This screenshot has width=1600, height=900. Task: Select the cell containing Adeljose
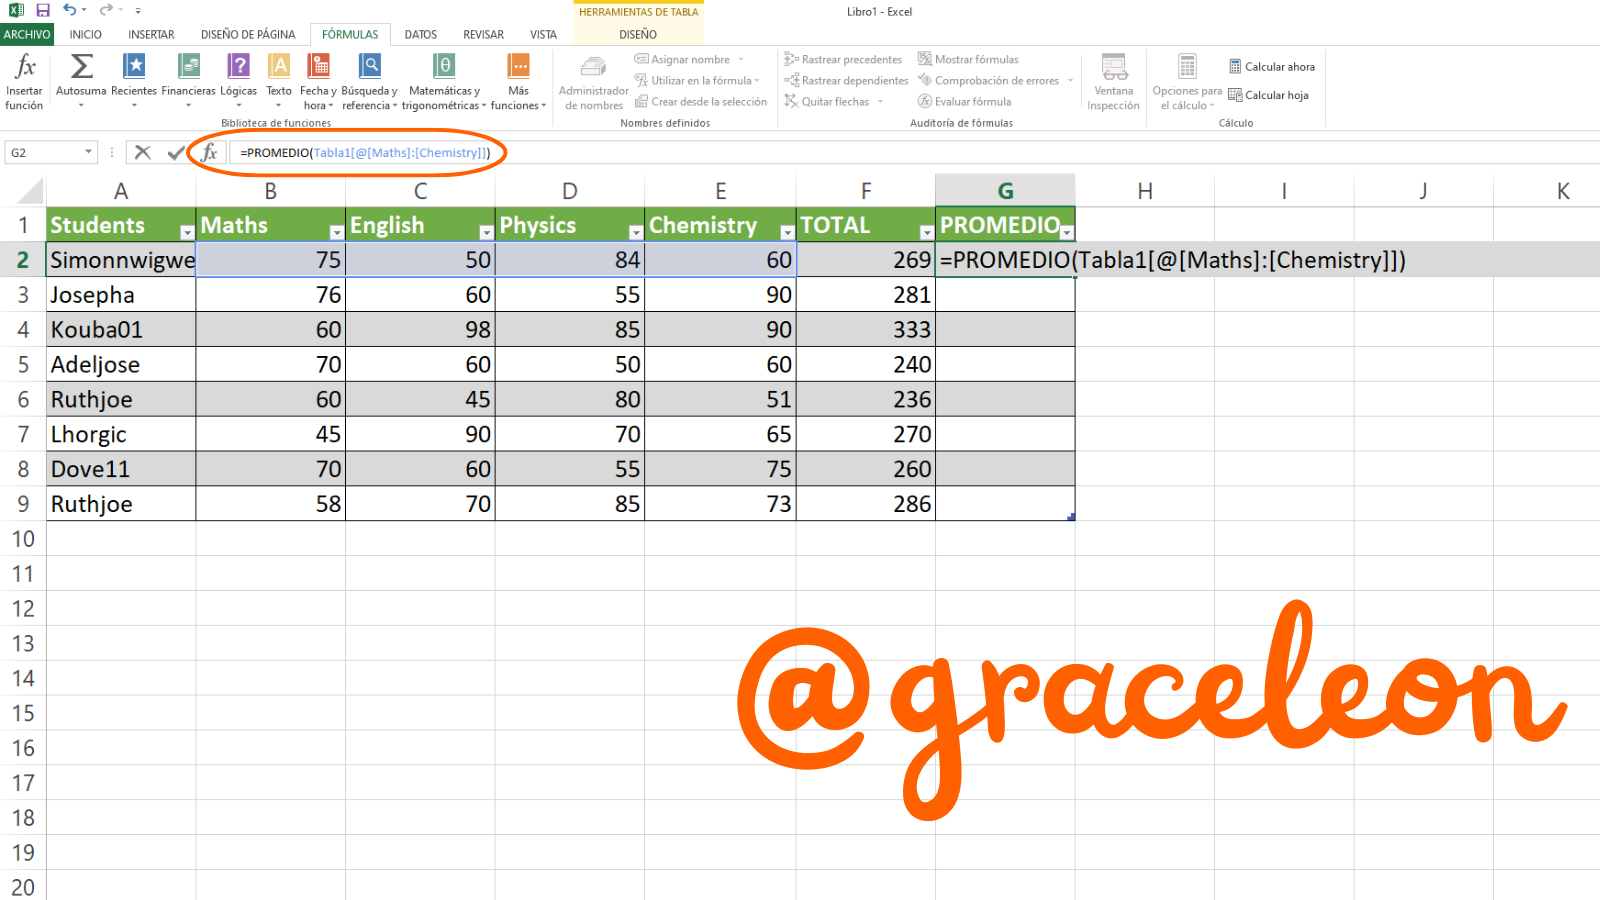tap(121, 365)
